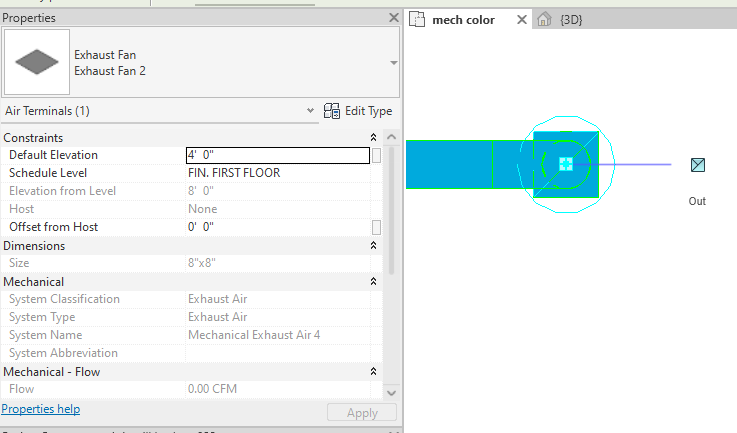Click the blue duct segment in the drawing
The width and height of the screenshot is (737, 433).
point(449,165)
